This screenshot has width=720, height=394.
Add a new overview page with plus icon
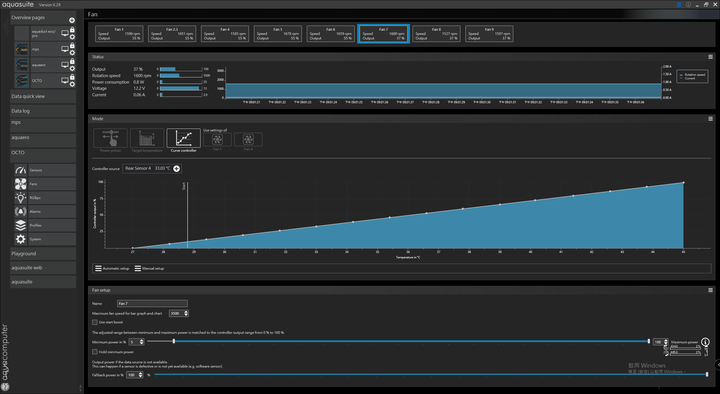point(72,20)
